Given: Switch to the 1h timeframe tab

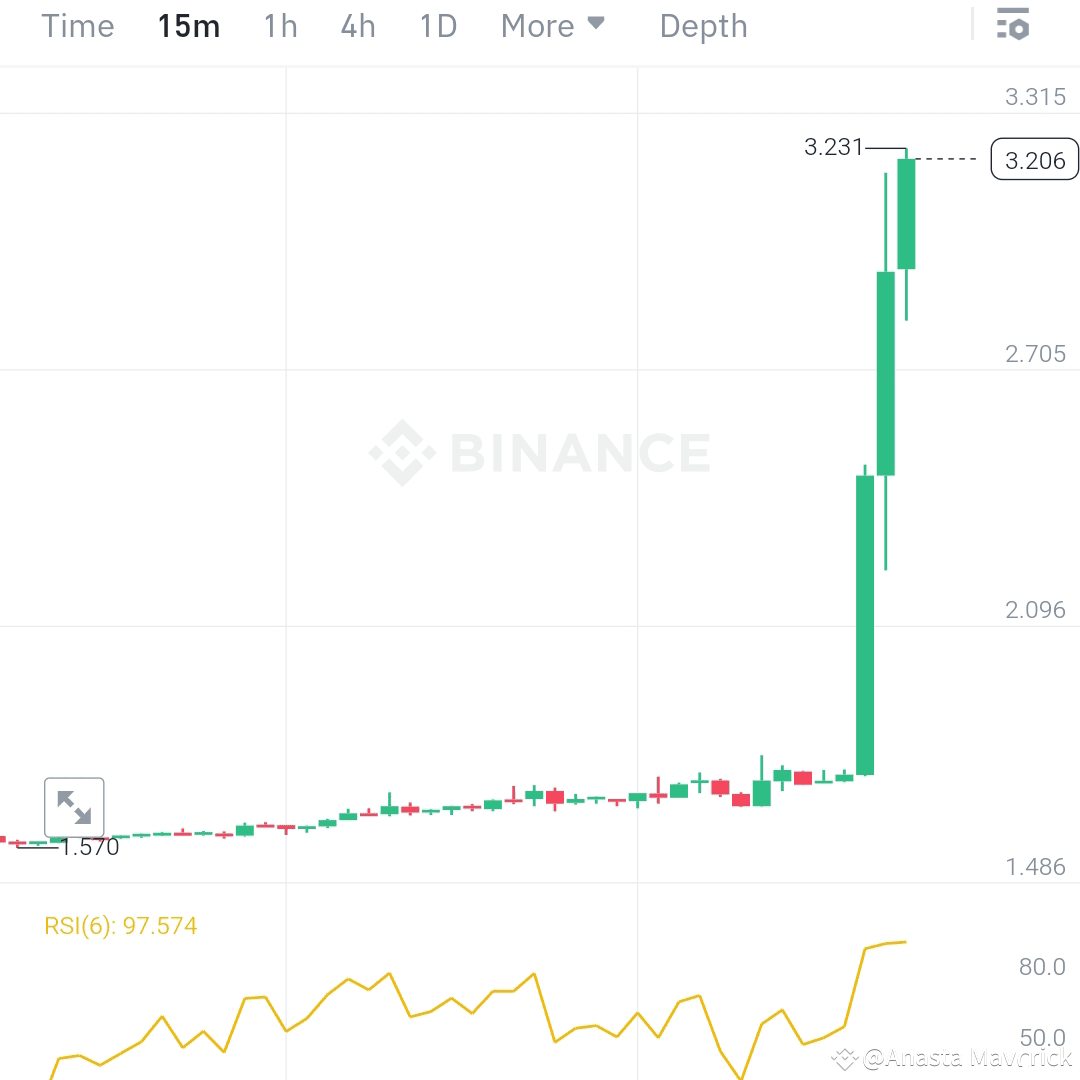Looking at the screenshot, I should tap(279, 26).
